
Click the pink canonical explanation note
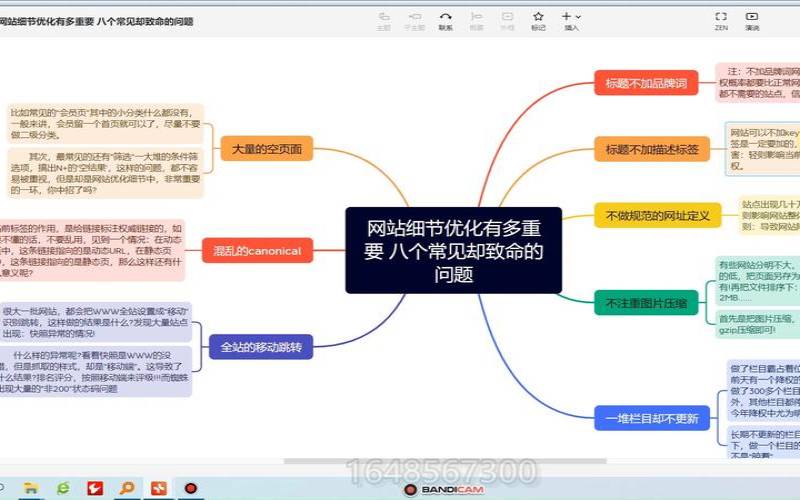tap(91, 251)
